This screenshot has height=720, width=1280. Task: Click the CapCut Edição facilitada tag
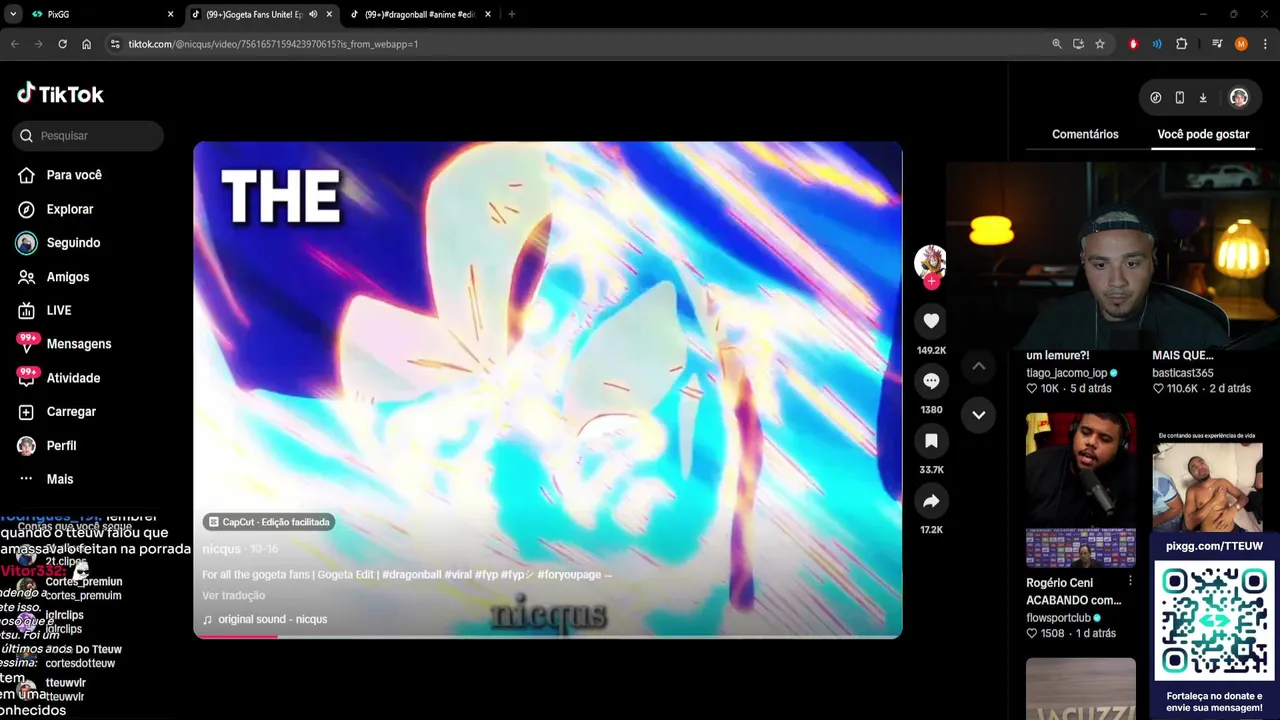(269, 522)
